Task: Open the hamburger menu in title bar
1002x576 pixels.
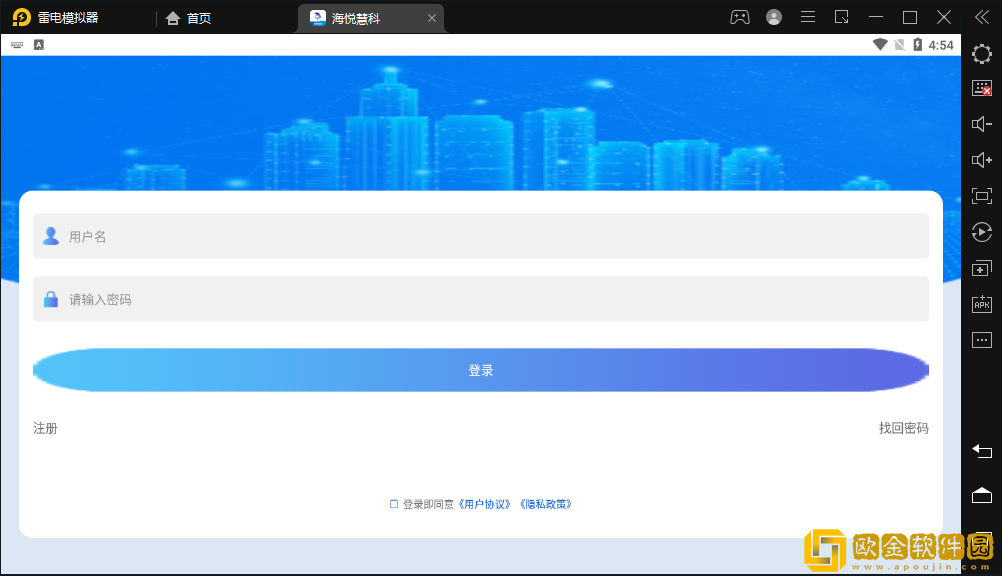Action: coord(808,17)
